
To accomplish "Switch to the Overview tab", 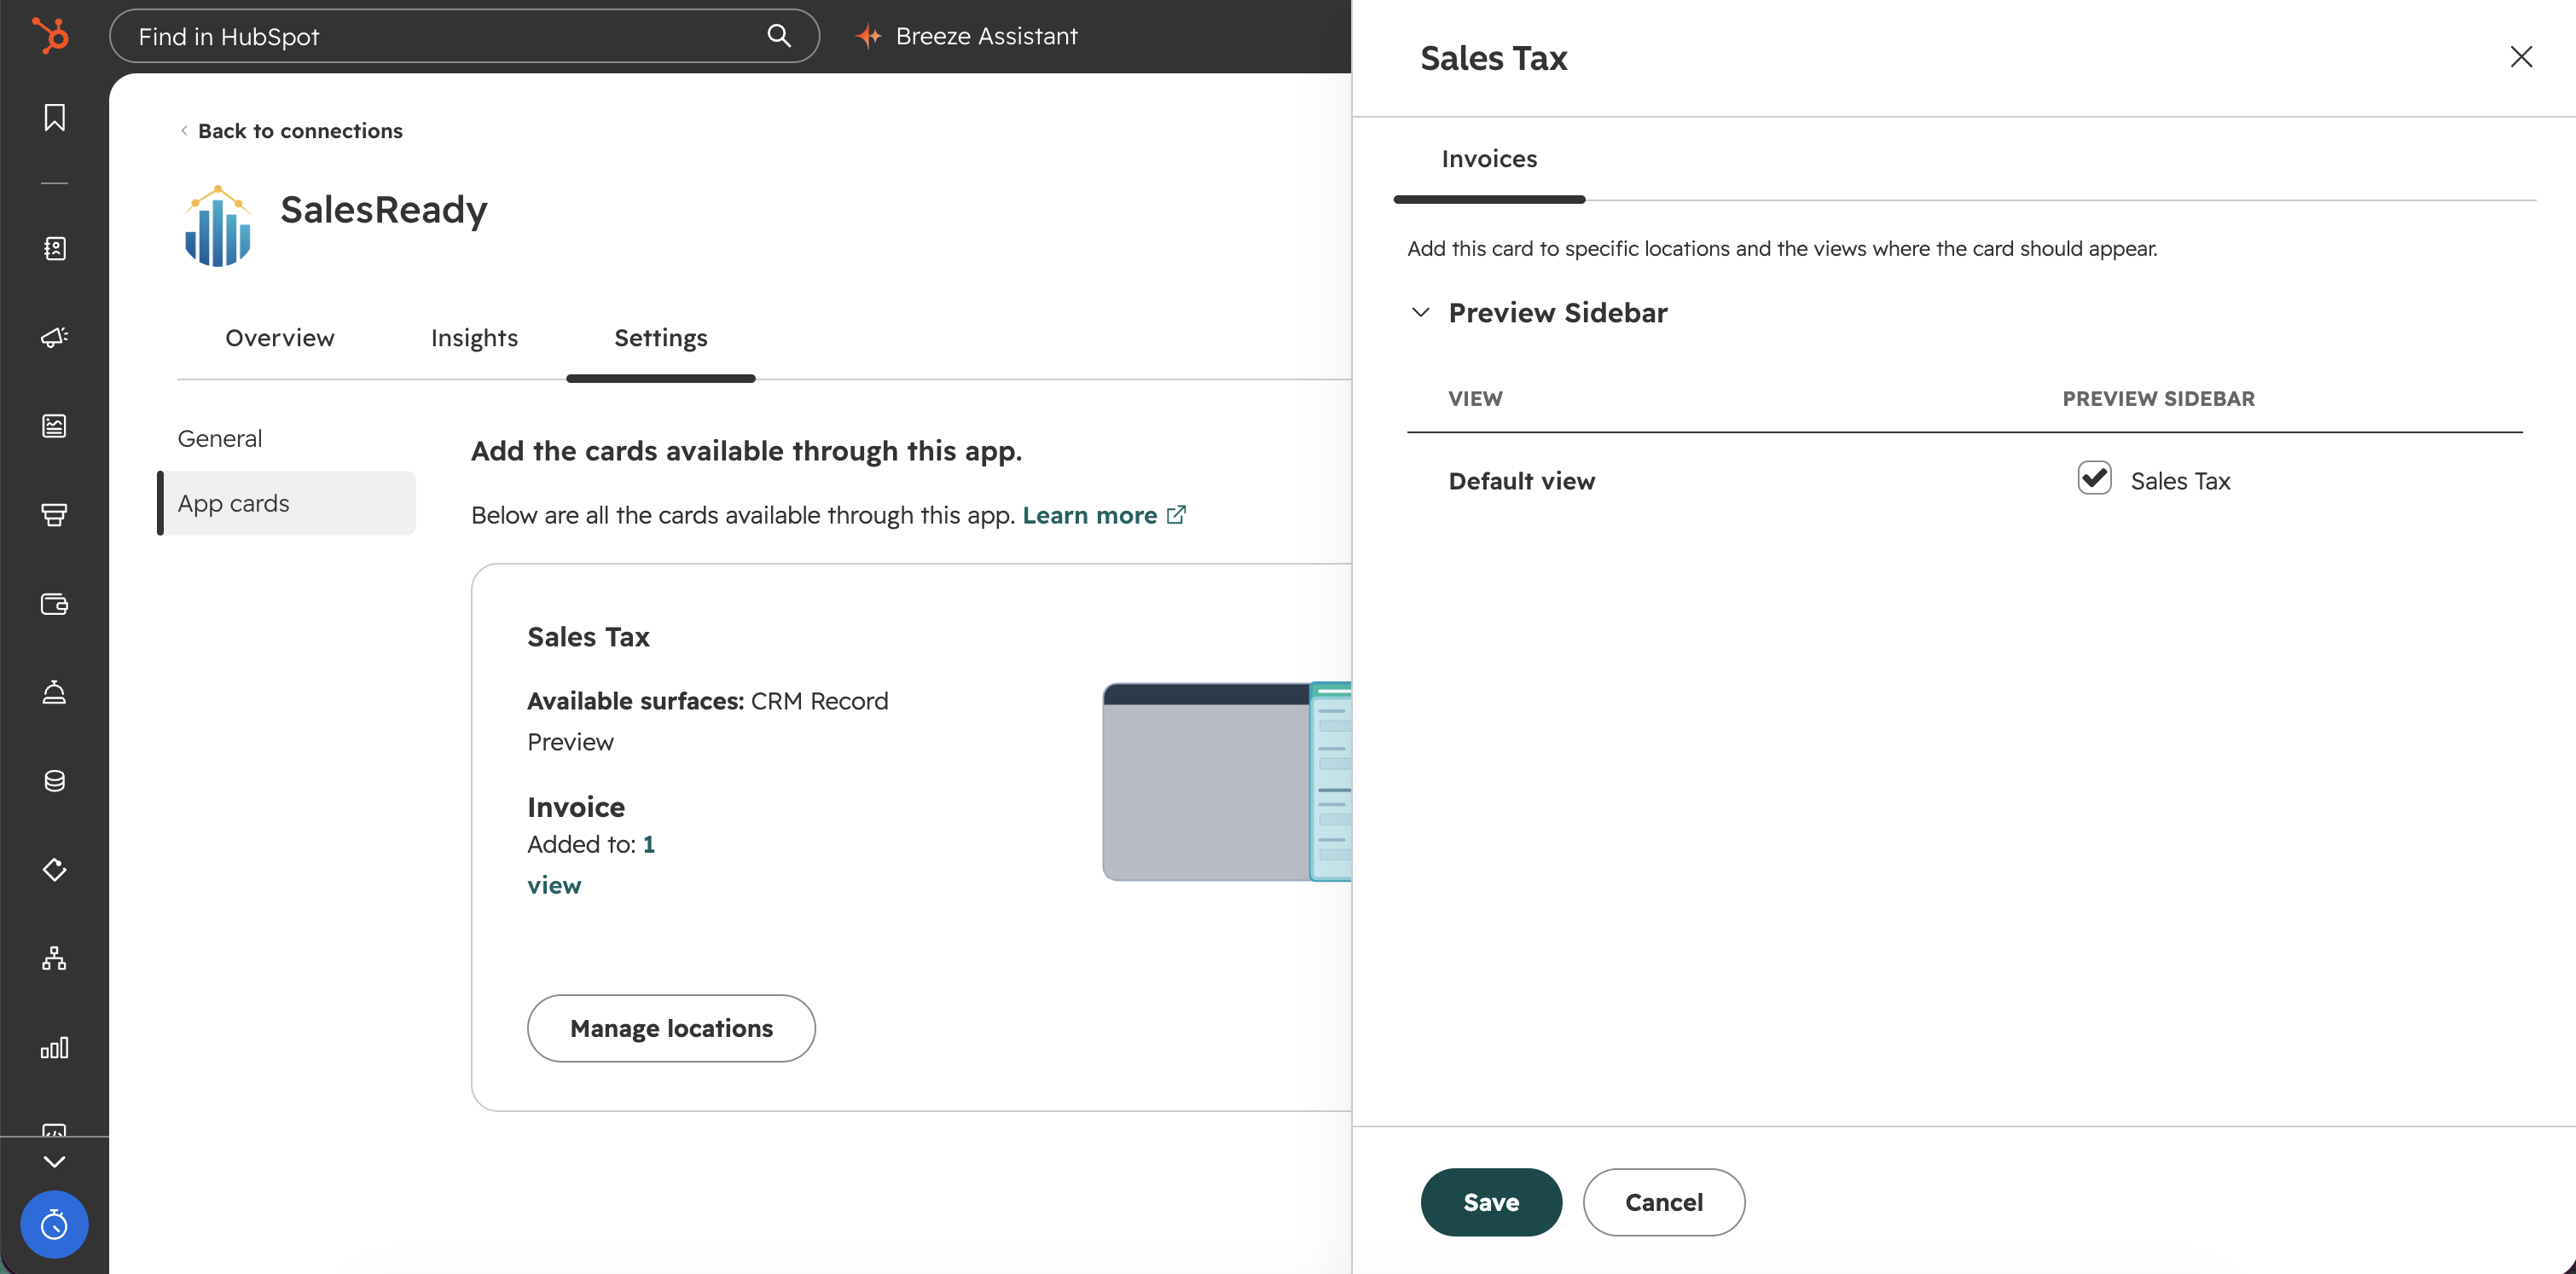I will click(280, 338).
